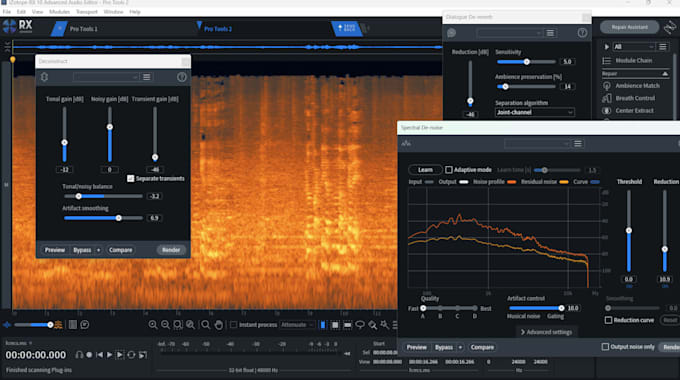Open Deconstruct help
The image size is (680, 380).
(182, 77)
